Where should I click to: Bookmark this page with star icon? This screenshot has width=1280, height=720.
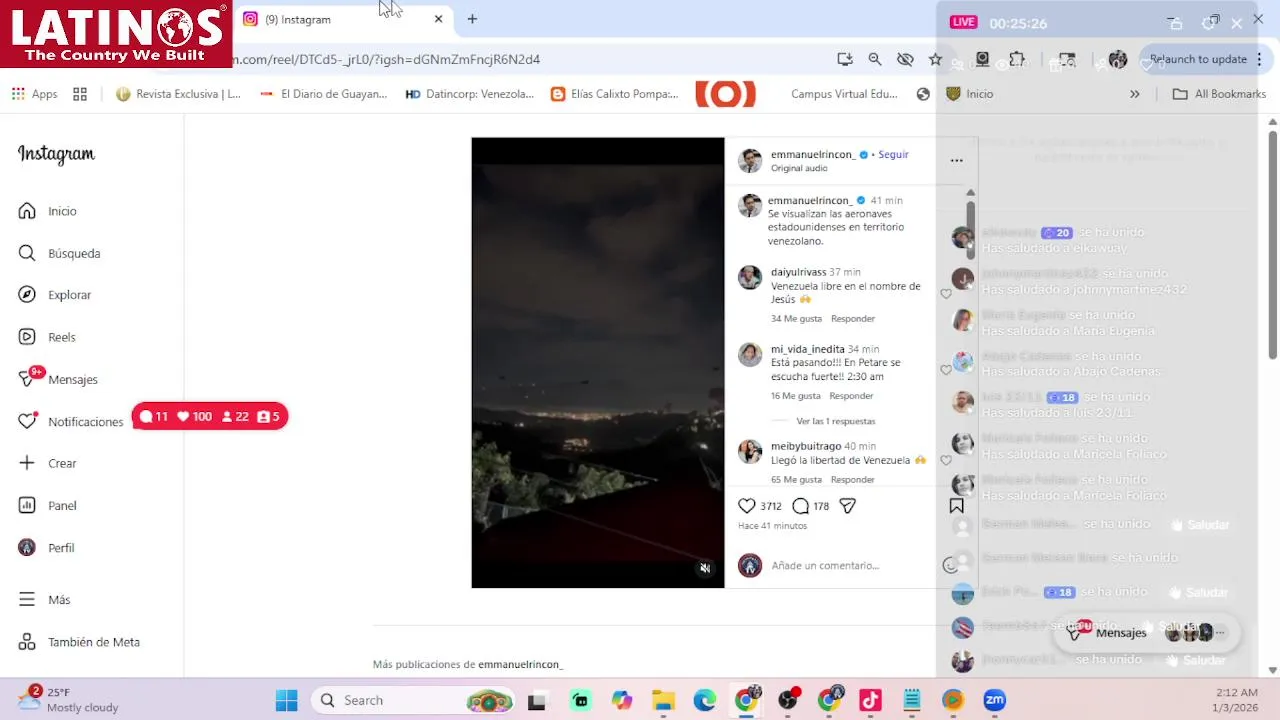tap(935, 59)
